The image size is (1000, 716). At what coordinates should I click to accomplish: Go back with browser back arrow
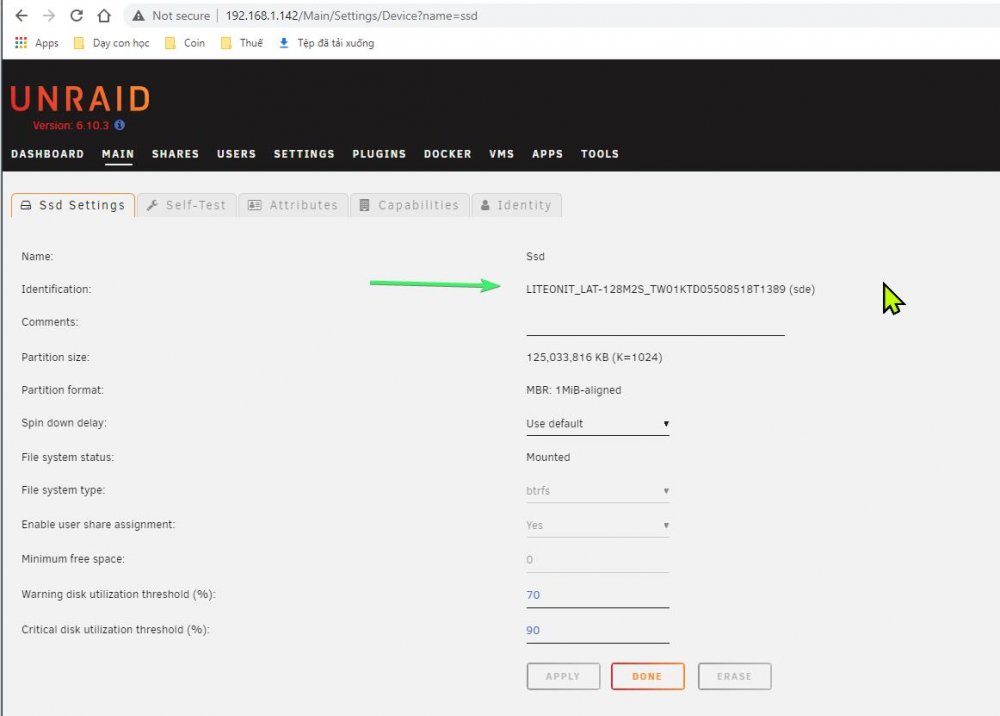[x=21, y=15]
